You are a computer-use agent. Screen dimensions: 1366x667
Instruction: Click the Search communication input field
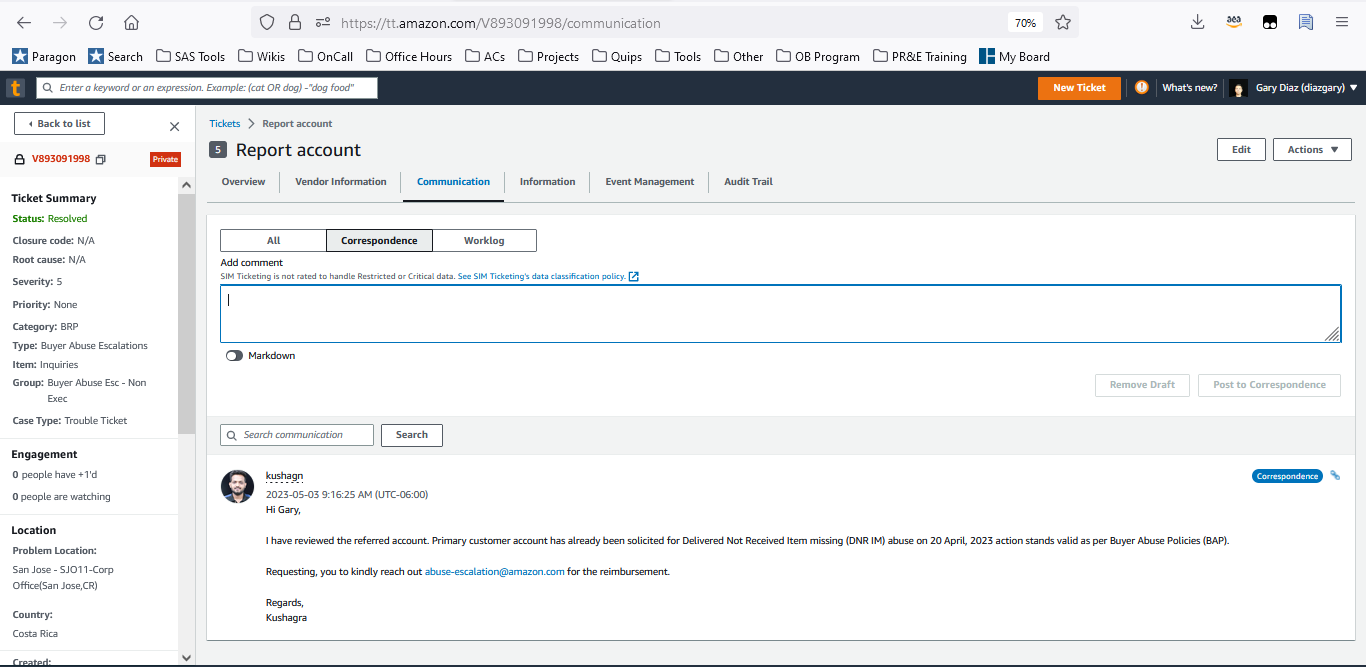click(297, 435)
